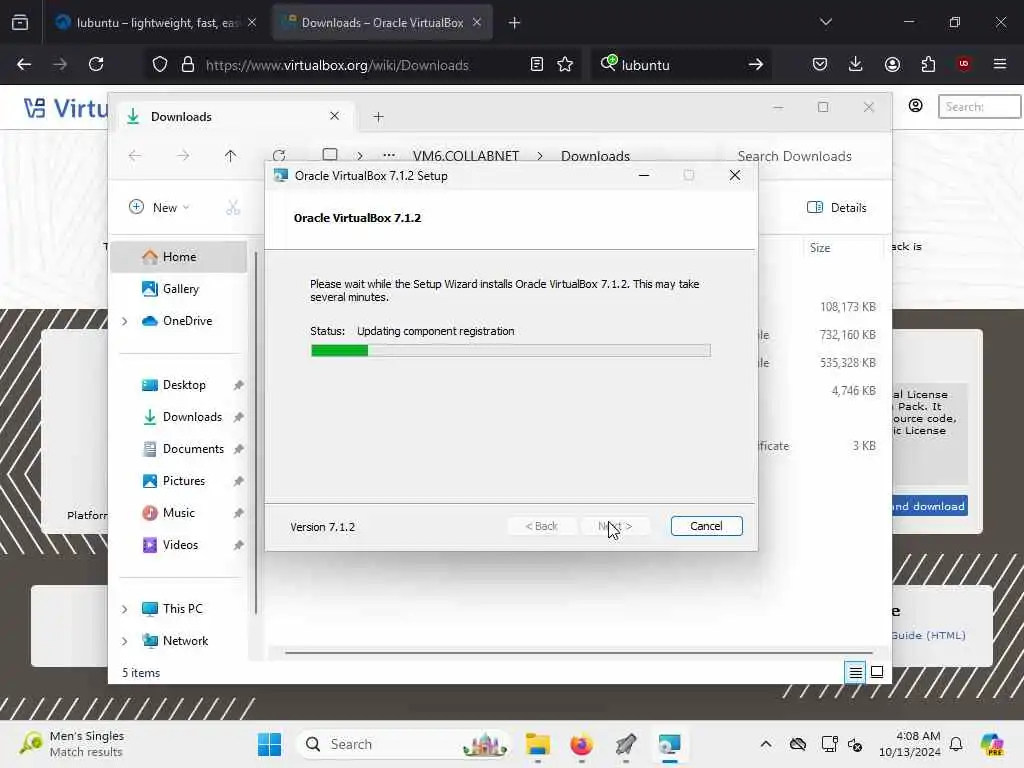Image resolution: width=1024 pixels, height=768 pixels.
Task: Click the site security shield icon
Action: pos(160,64)
